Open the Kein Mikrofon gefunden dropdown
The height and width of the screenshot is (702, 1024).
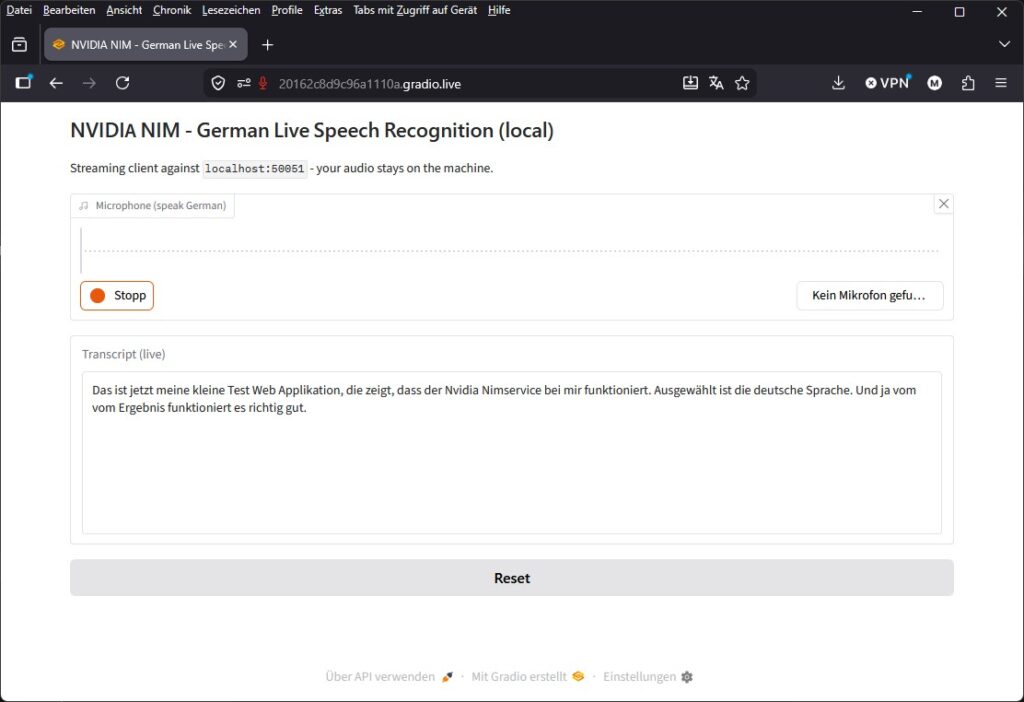coord(869,295)
